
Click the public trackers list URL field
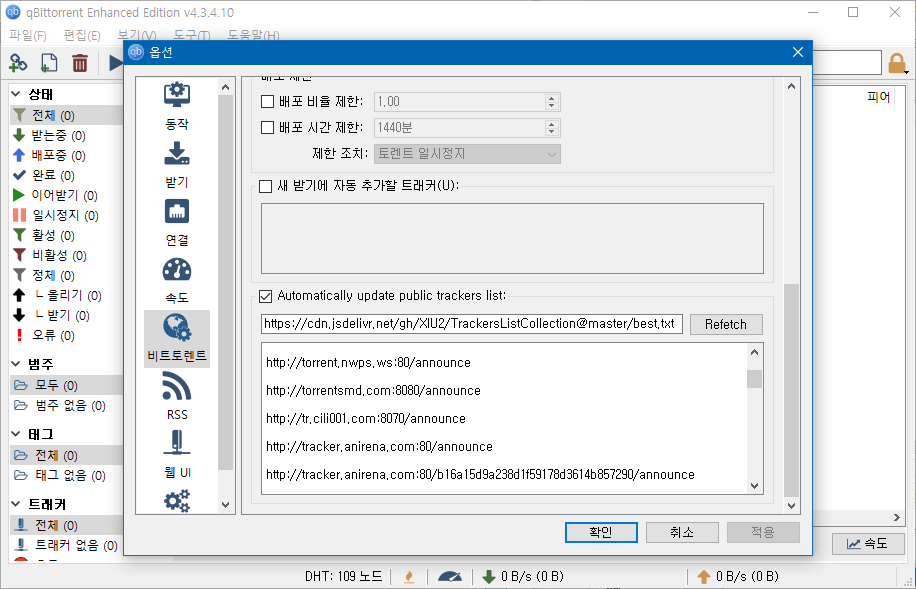click(x=472, y=324)
